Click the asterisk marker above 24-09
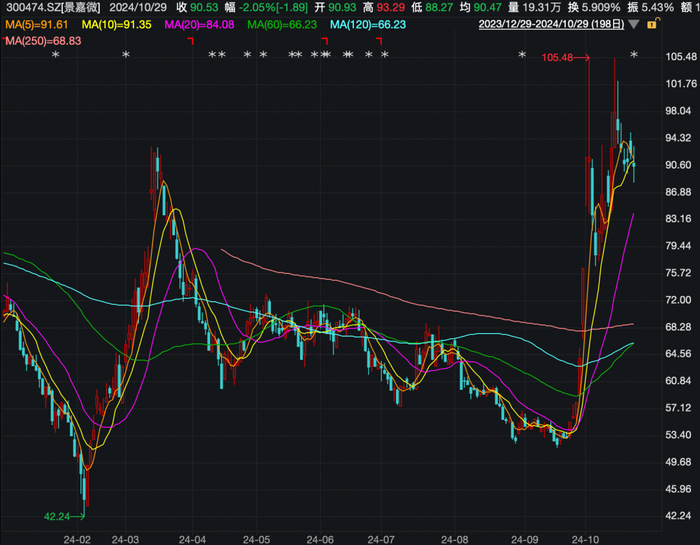700x545 pixels. coord(521,56)
